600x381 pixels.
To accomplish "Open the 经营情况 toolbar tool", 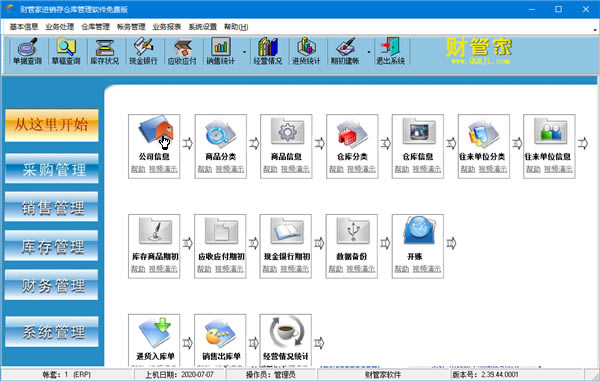I will (x=267, y=51).
